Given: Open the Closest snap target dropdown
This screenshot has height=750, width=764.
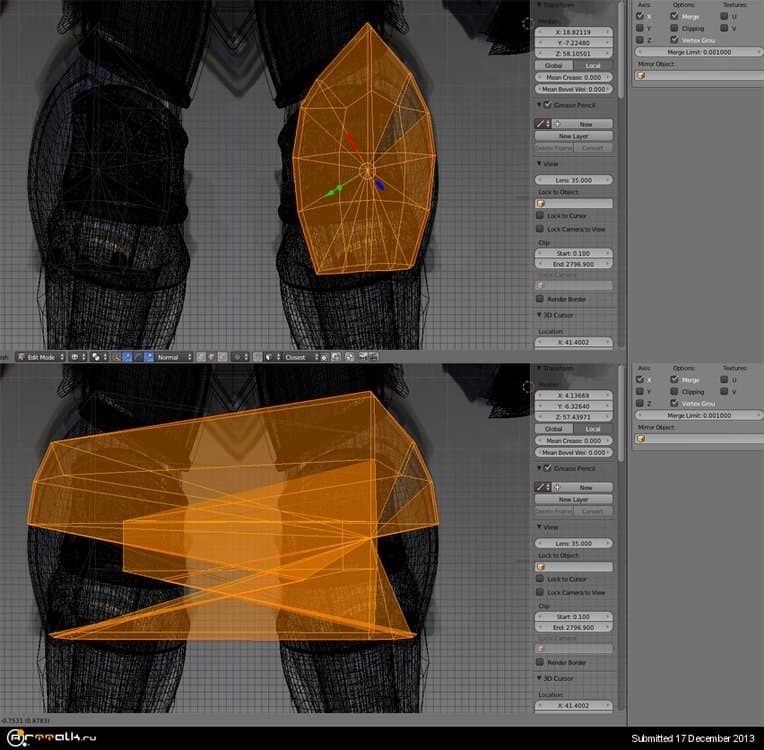Looking at the screenshot, I should 301,357.
